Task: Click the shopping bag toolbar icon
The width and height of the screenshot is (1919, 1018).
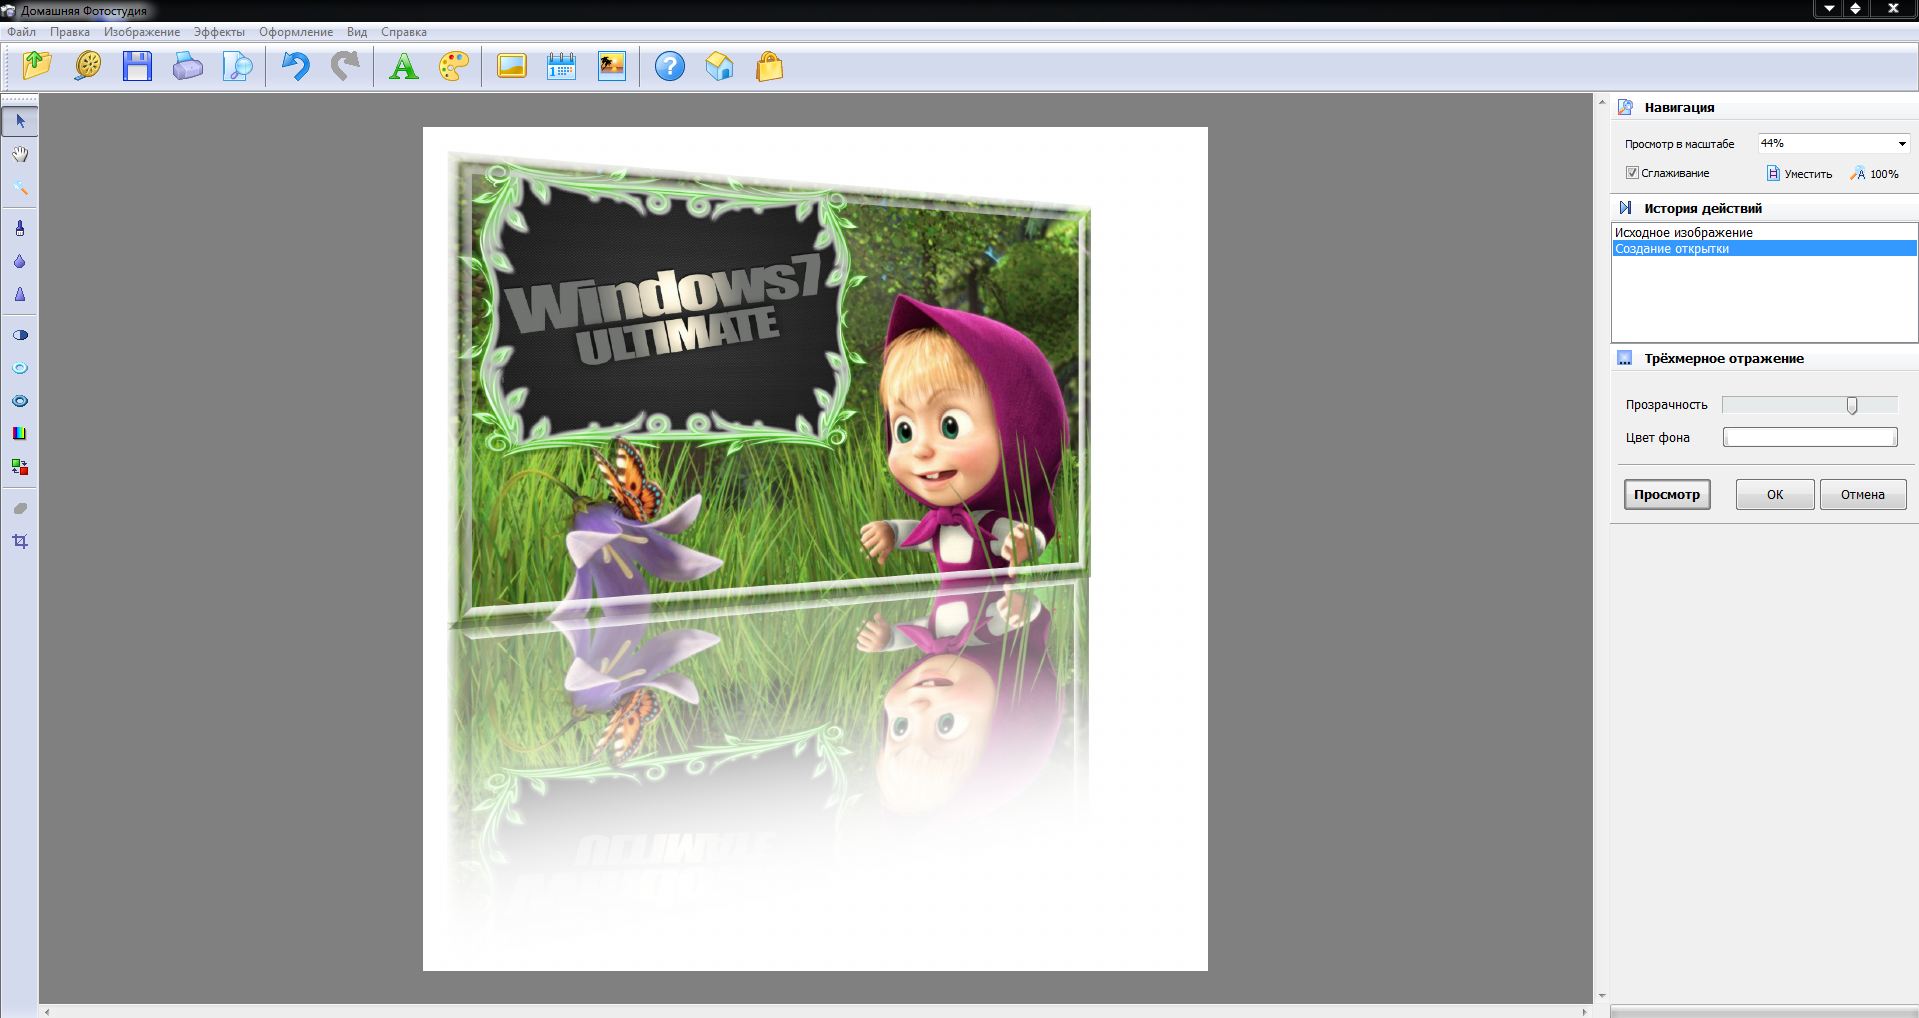Action: click(769, 67)
